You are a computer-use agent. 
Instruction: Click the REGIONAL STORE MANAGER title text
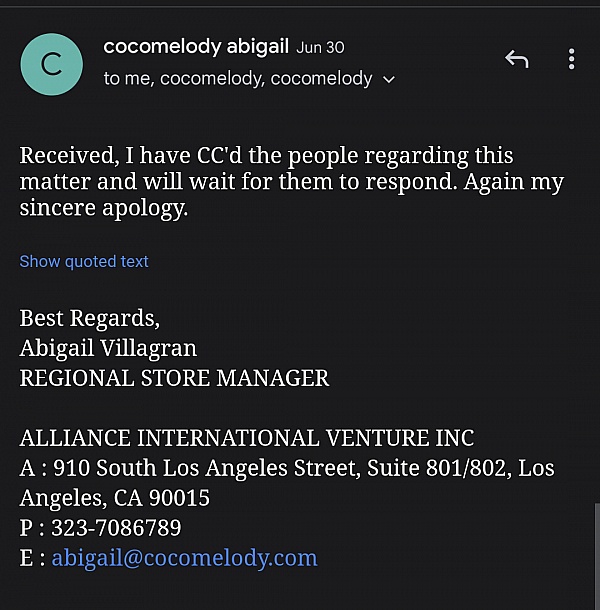tap(174, 378)
